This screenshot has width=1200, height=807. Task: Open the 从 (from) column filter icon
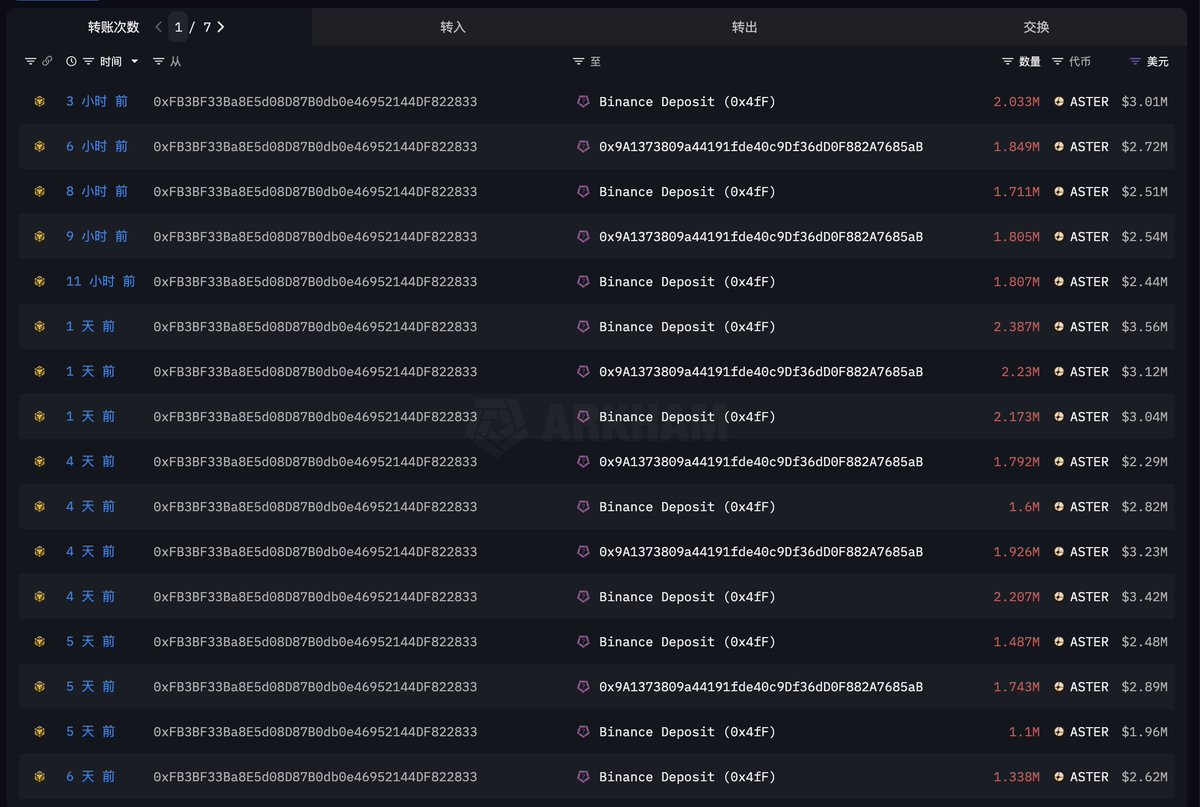[159, 62]
